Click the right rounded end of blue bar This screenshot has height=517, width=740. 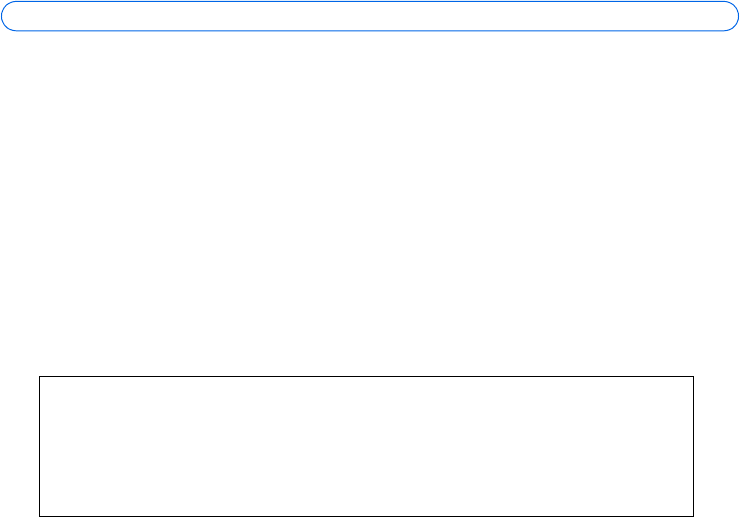[x=728, y=15]
